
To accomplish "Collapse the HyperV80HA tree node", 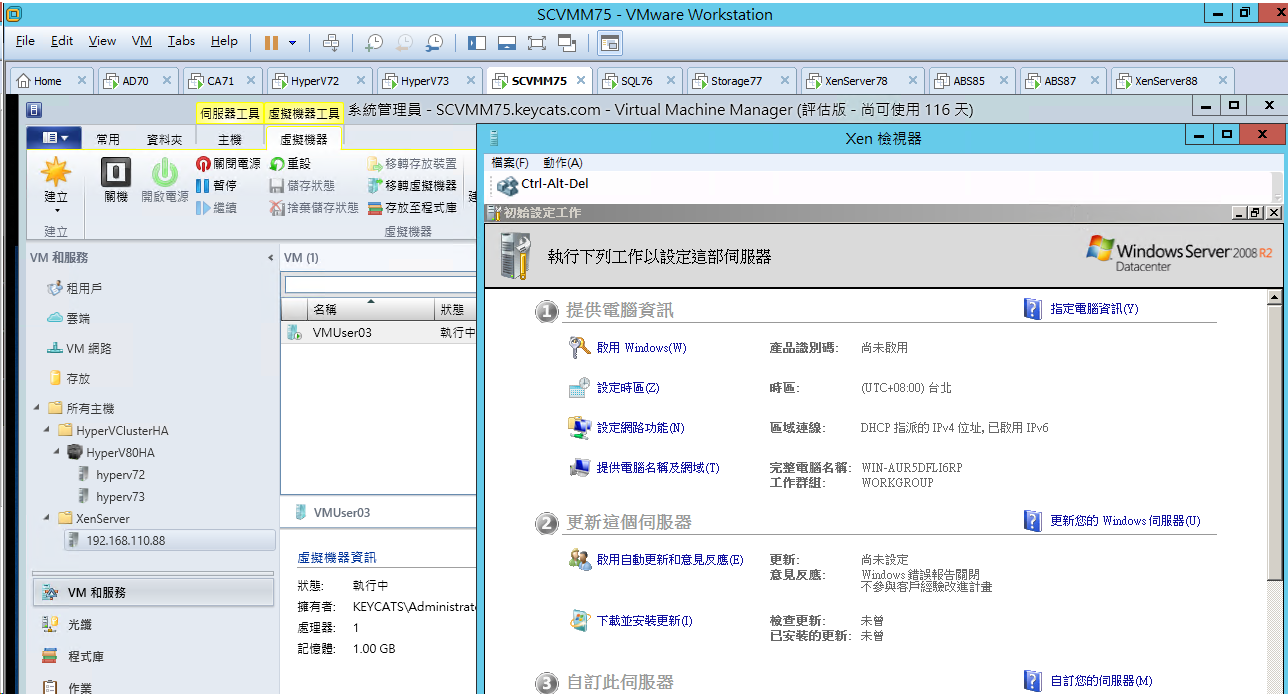I will click(x=59, y=452).
